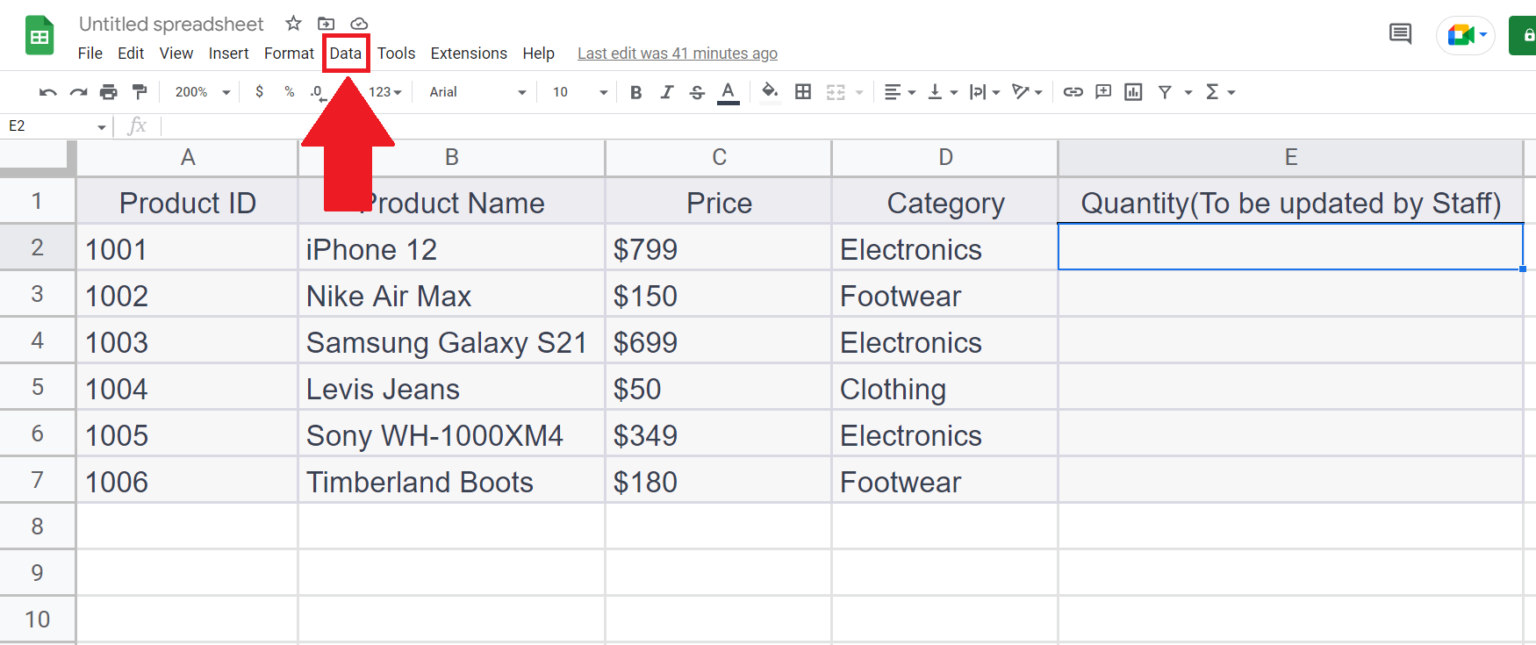
Task: Decrease decimal places using the .0 icon
Action: tap(317, 92)
